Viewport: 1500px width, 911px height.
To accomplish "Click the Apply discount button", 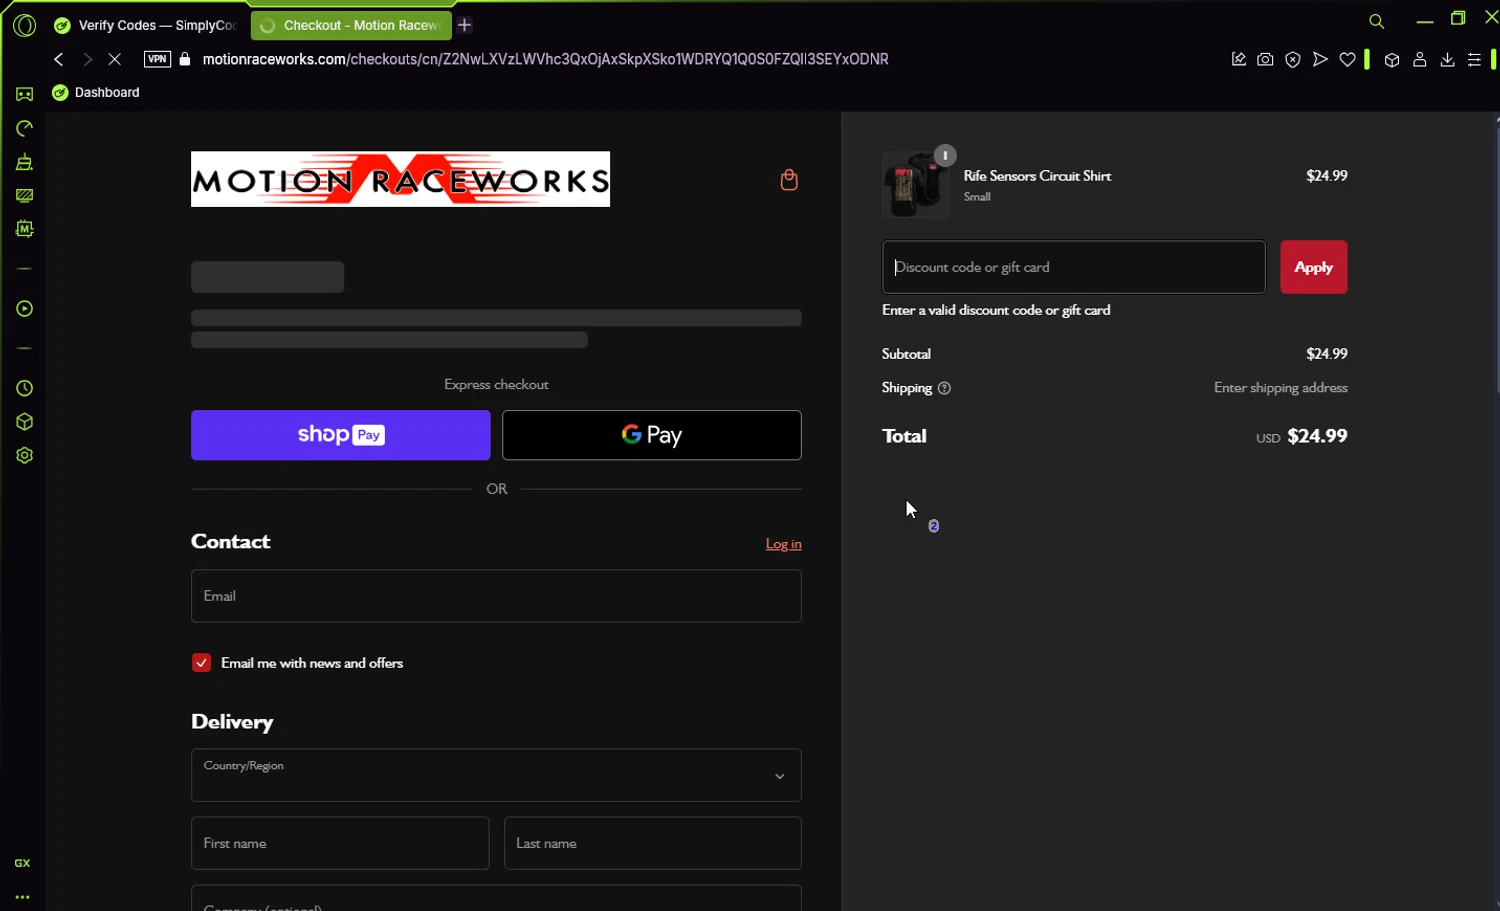I will (x=1313, y=267).
